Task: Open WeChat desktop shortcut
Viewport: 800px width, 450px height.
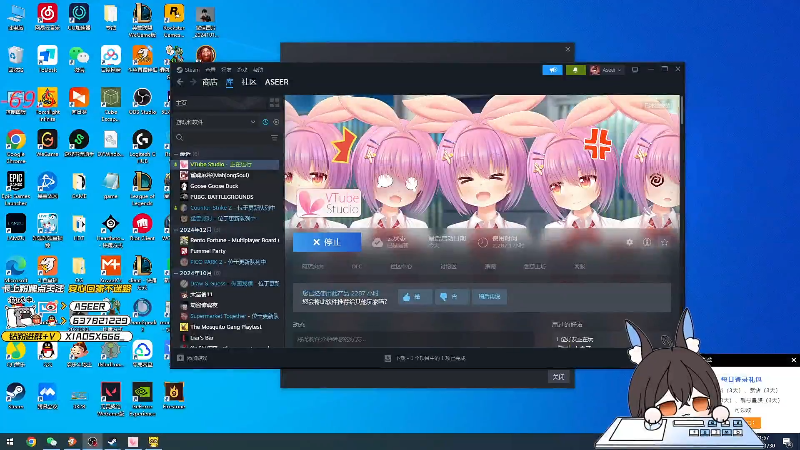Action: pos(79,59)
